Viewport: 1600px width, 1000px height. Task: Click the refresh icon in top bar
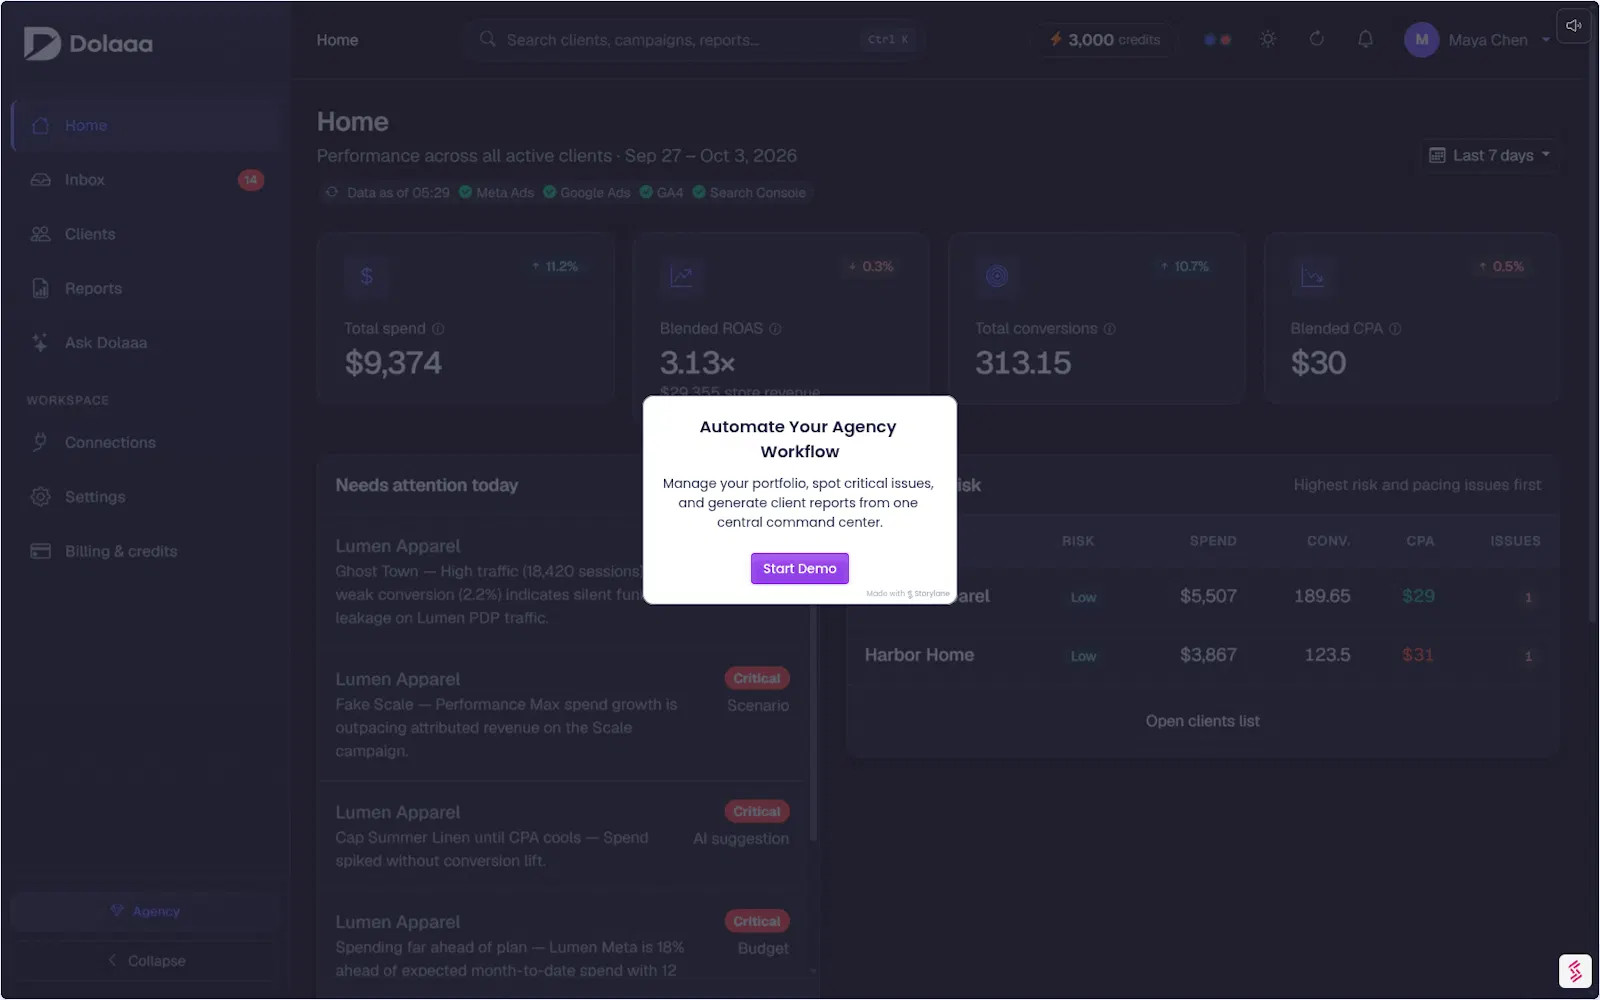pos(1317,39)
